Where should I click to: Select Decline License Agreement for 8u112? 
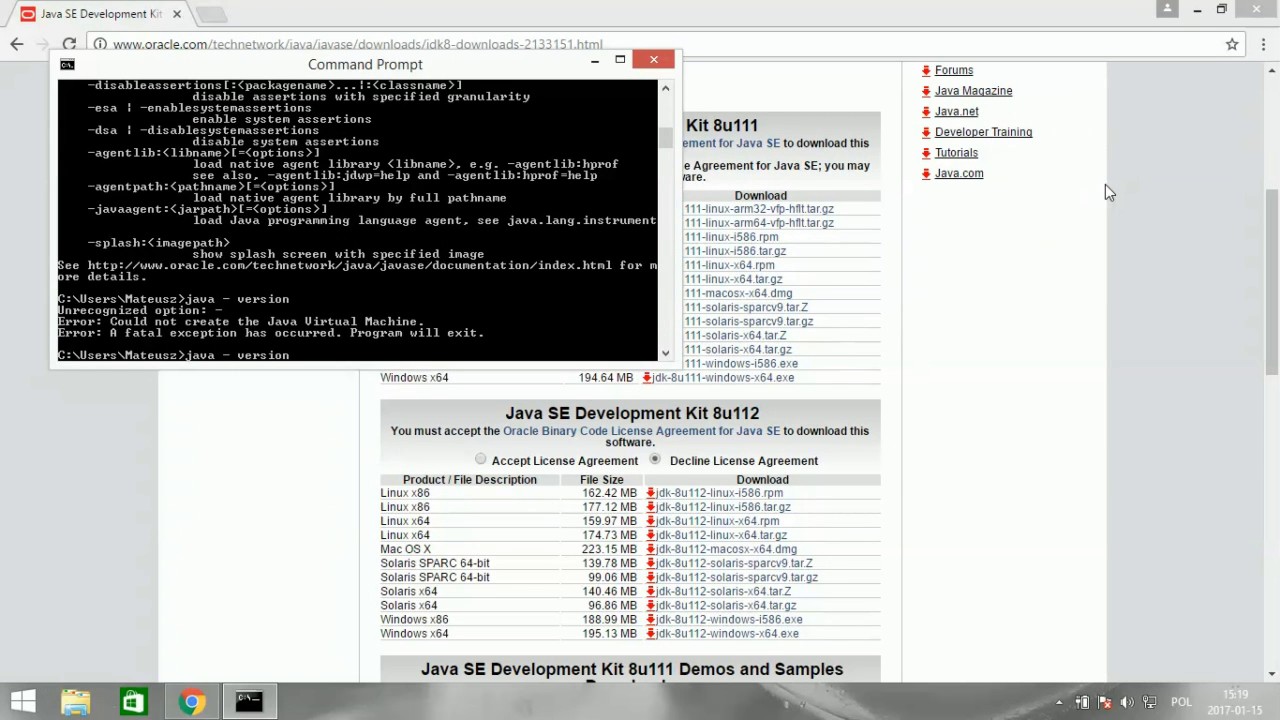(655, 459)
